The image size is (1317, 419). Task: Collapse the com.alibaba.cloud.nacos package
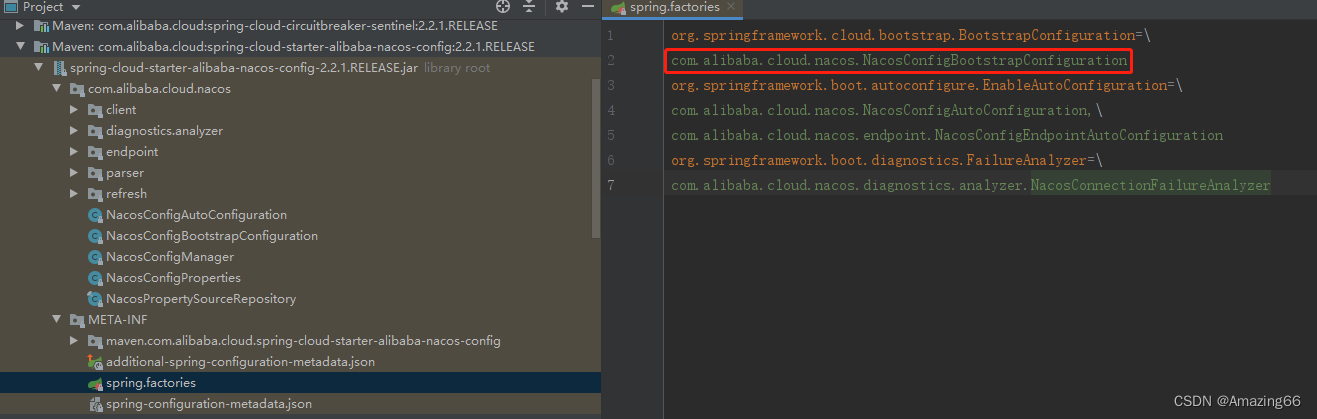tap(56, 89)
